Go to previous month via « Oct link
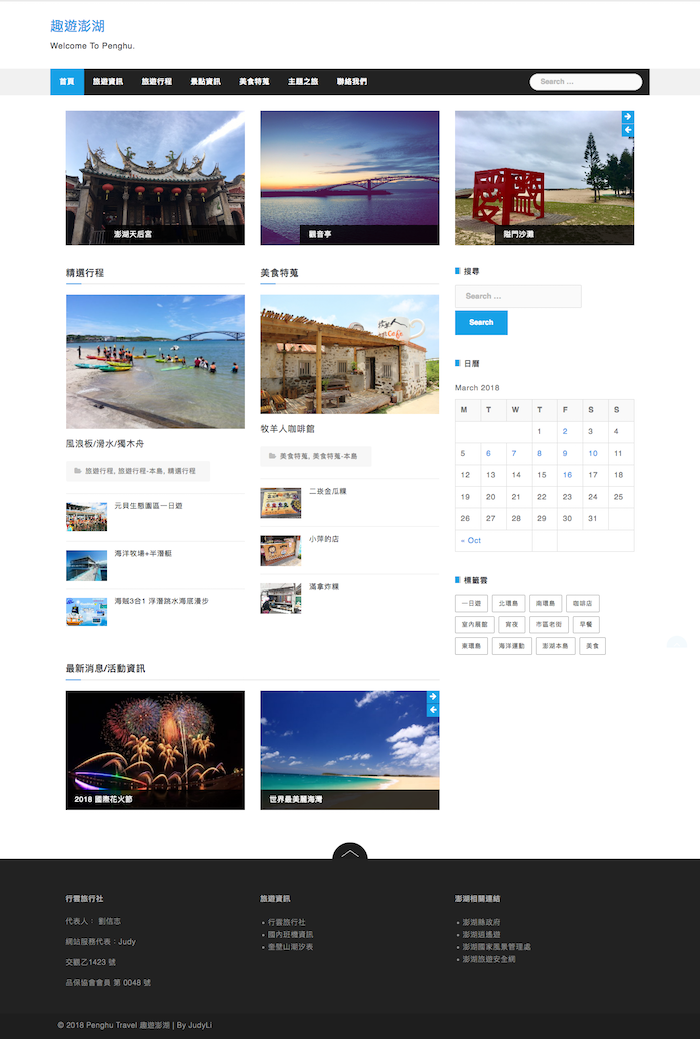700x1039 pixels. [471, 541]
